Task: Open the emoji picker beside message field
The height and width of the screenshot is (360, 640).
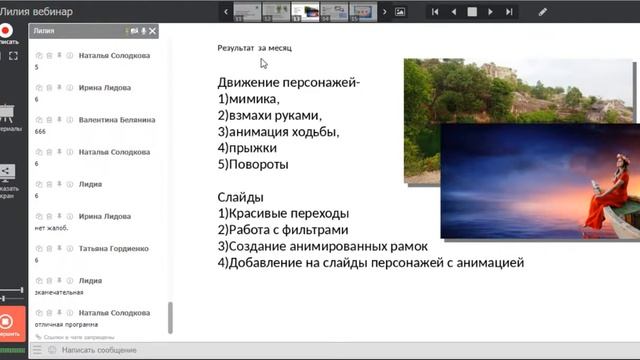Action: click(x=52, y=350)
